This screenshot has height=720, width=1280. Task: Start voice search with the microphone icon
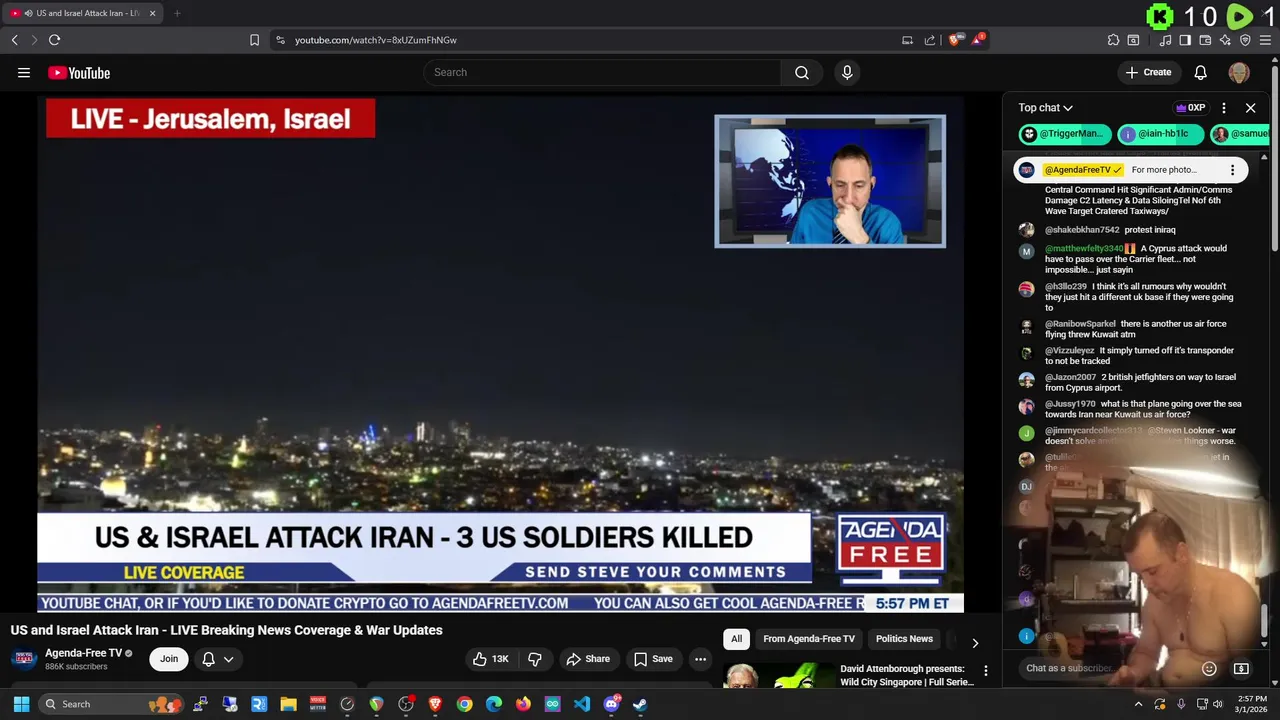click(x=847, y=72)
